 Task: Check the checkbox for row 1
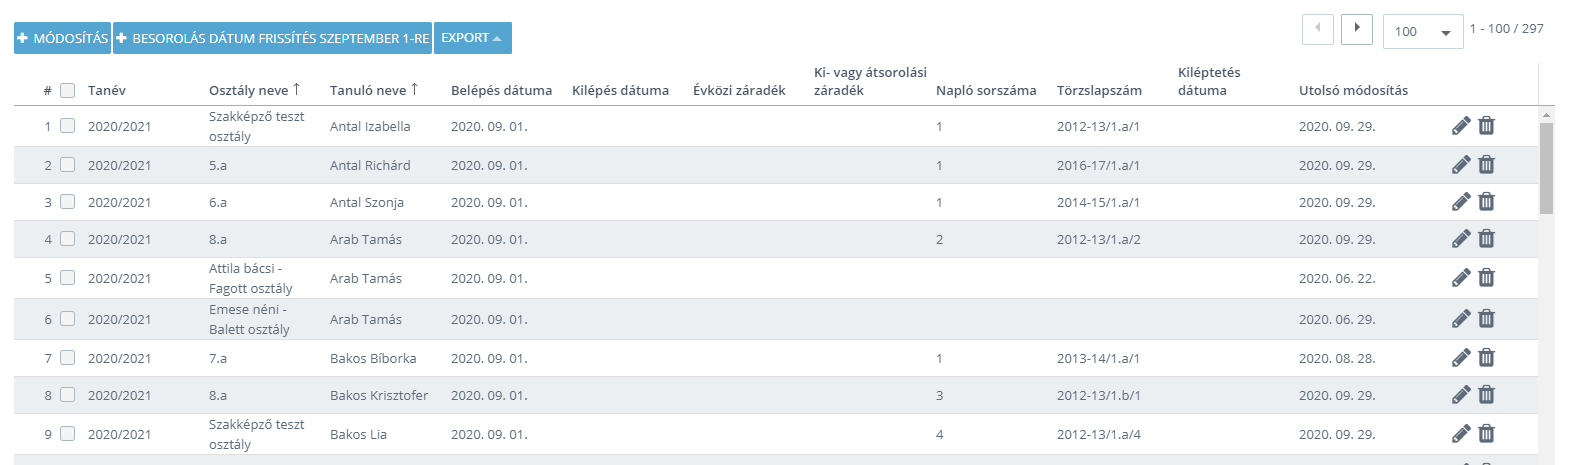point(68,126)
